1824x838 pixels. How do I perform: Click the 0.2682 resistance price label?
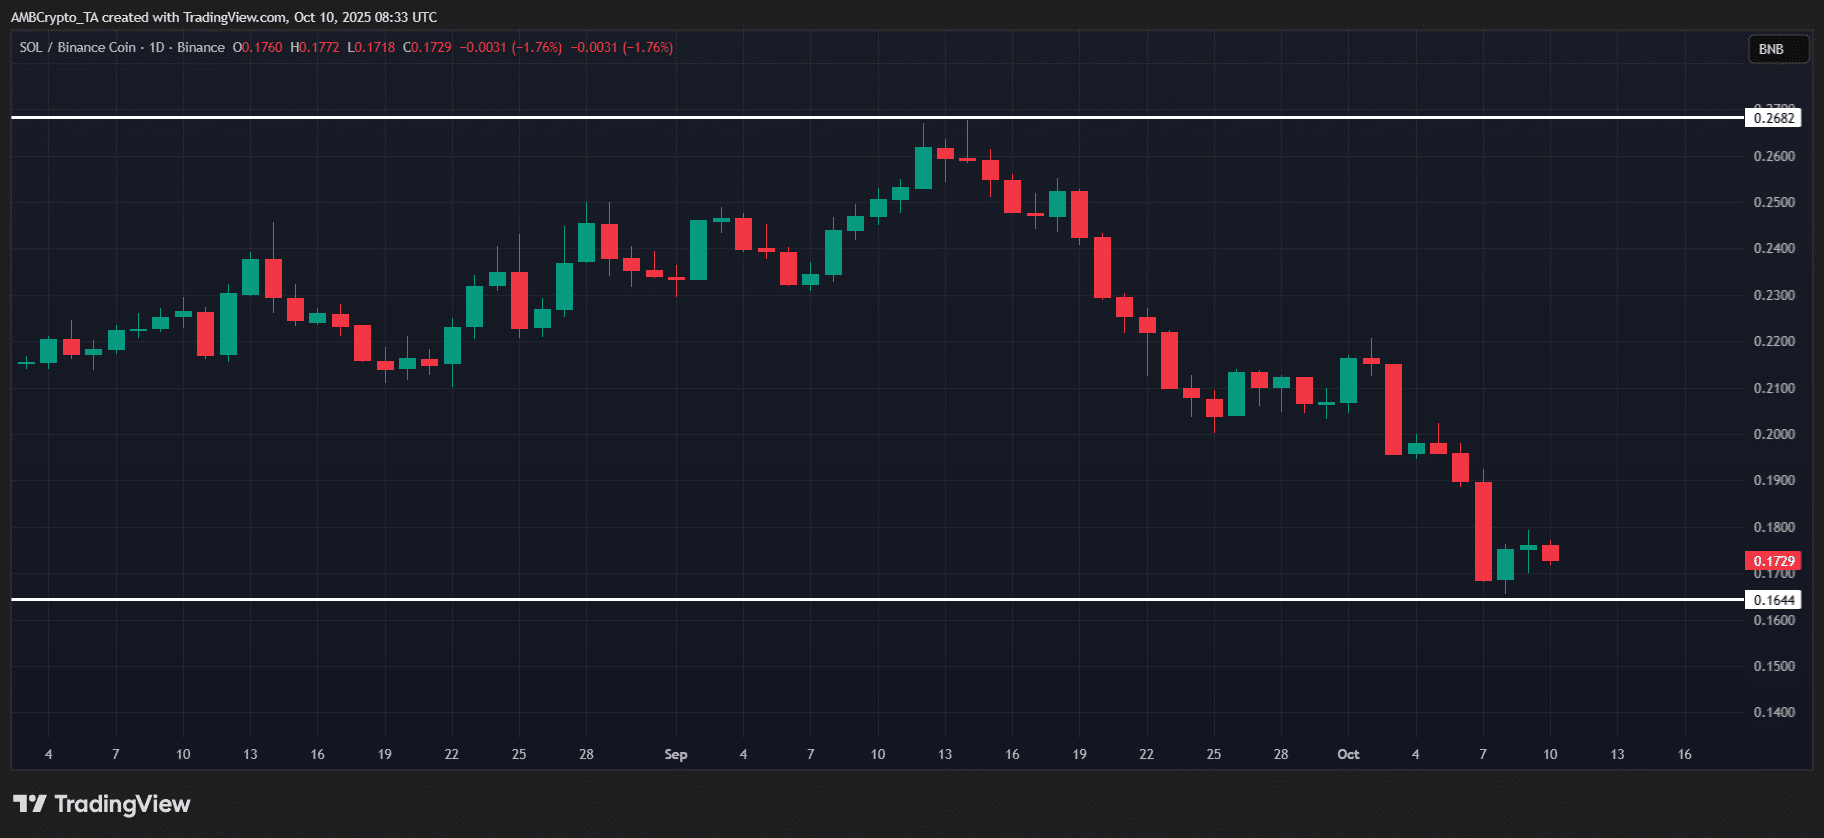tap(1774, 118)
